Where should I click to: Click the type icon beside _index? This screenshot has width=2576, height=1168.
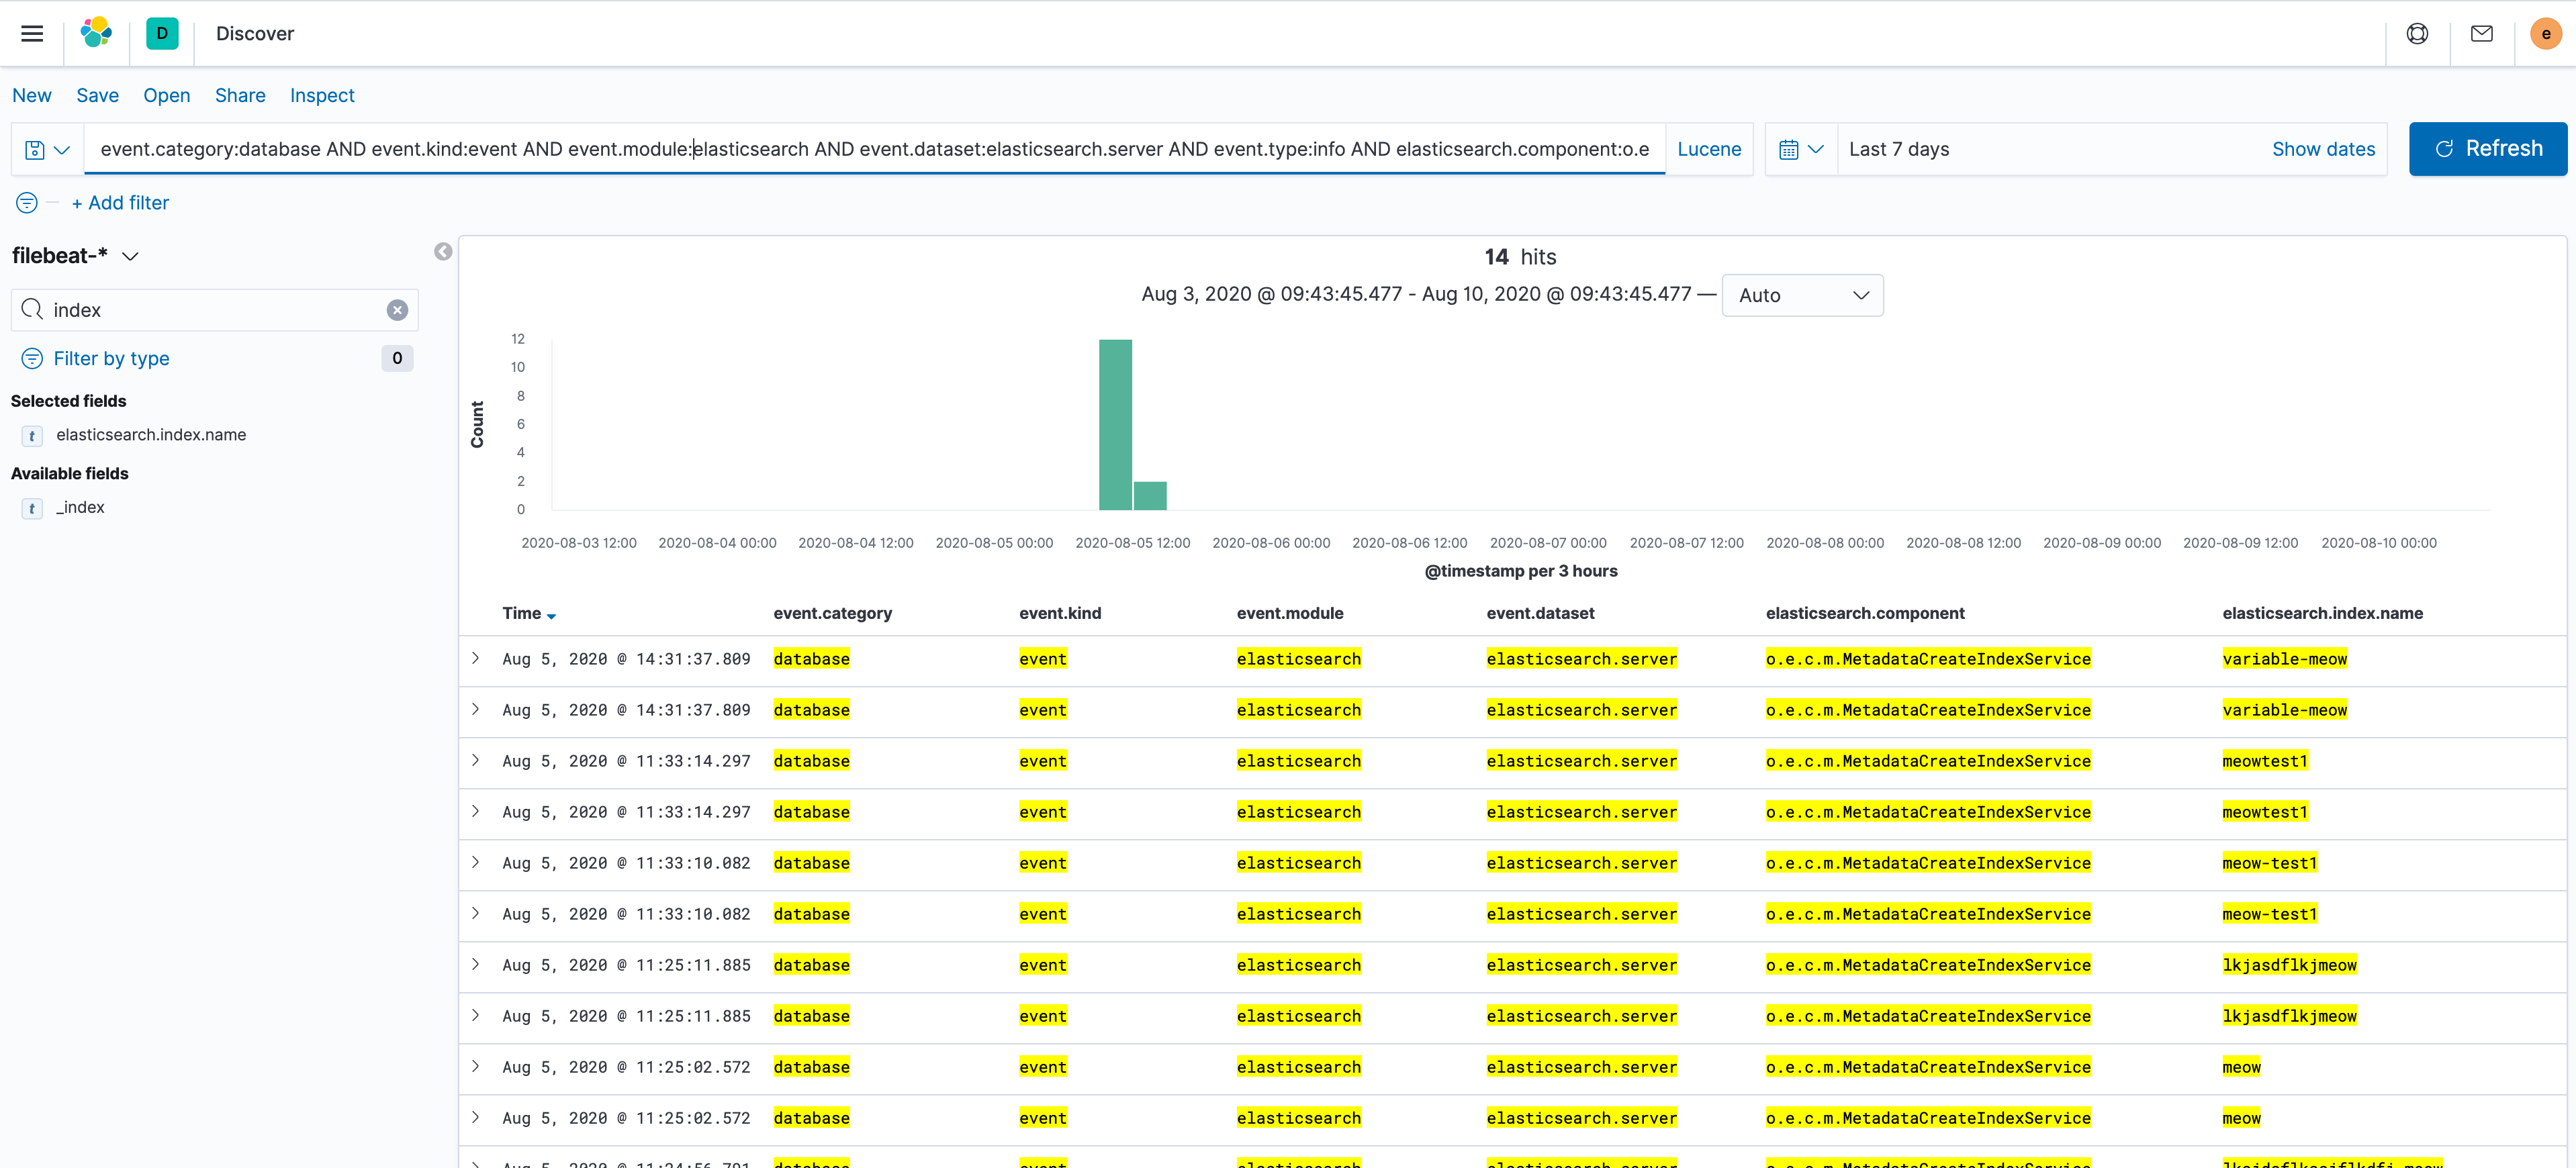click(32, 508)
